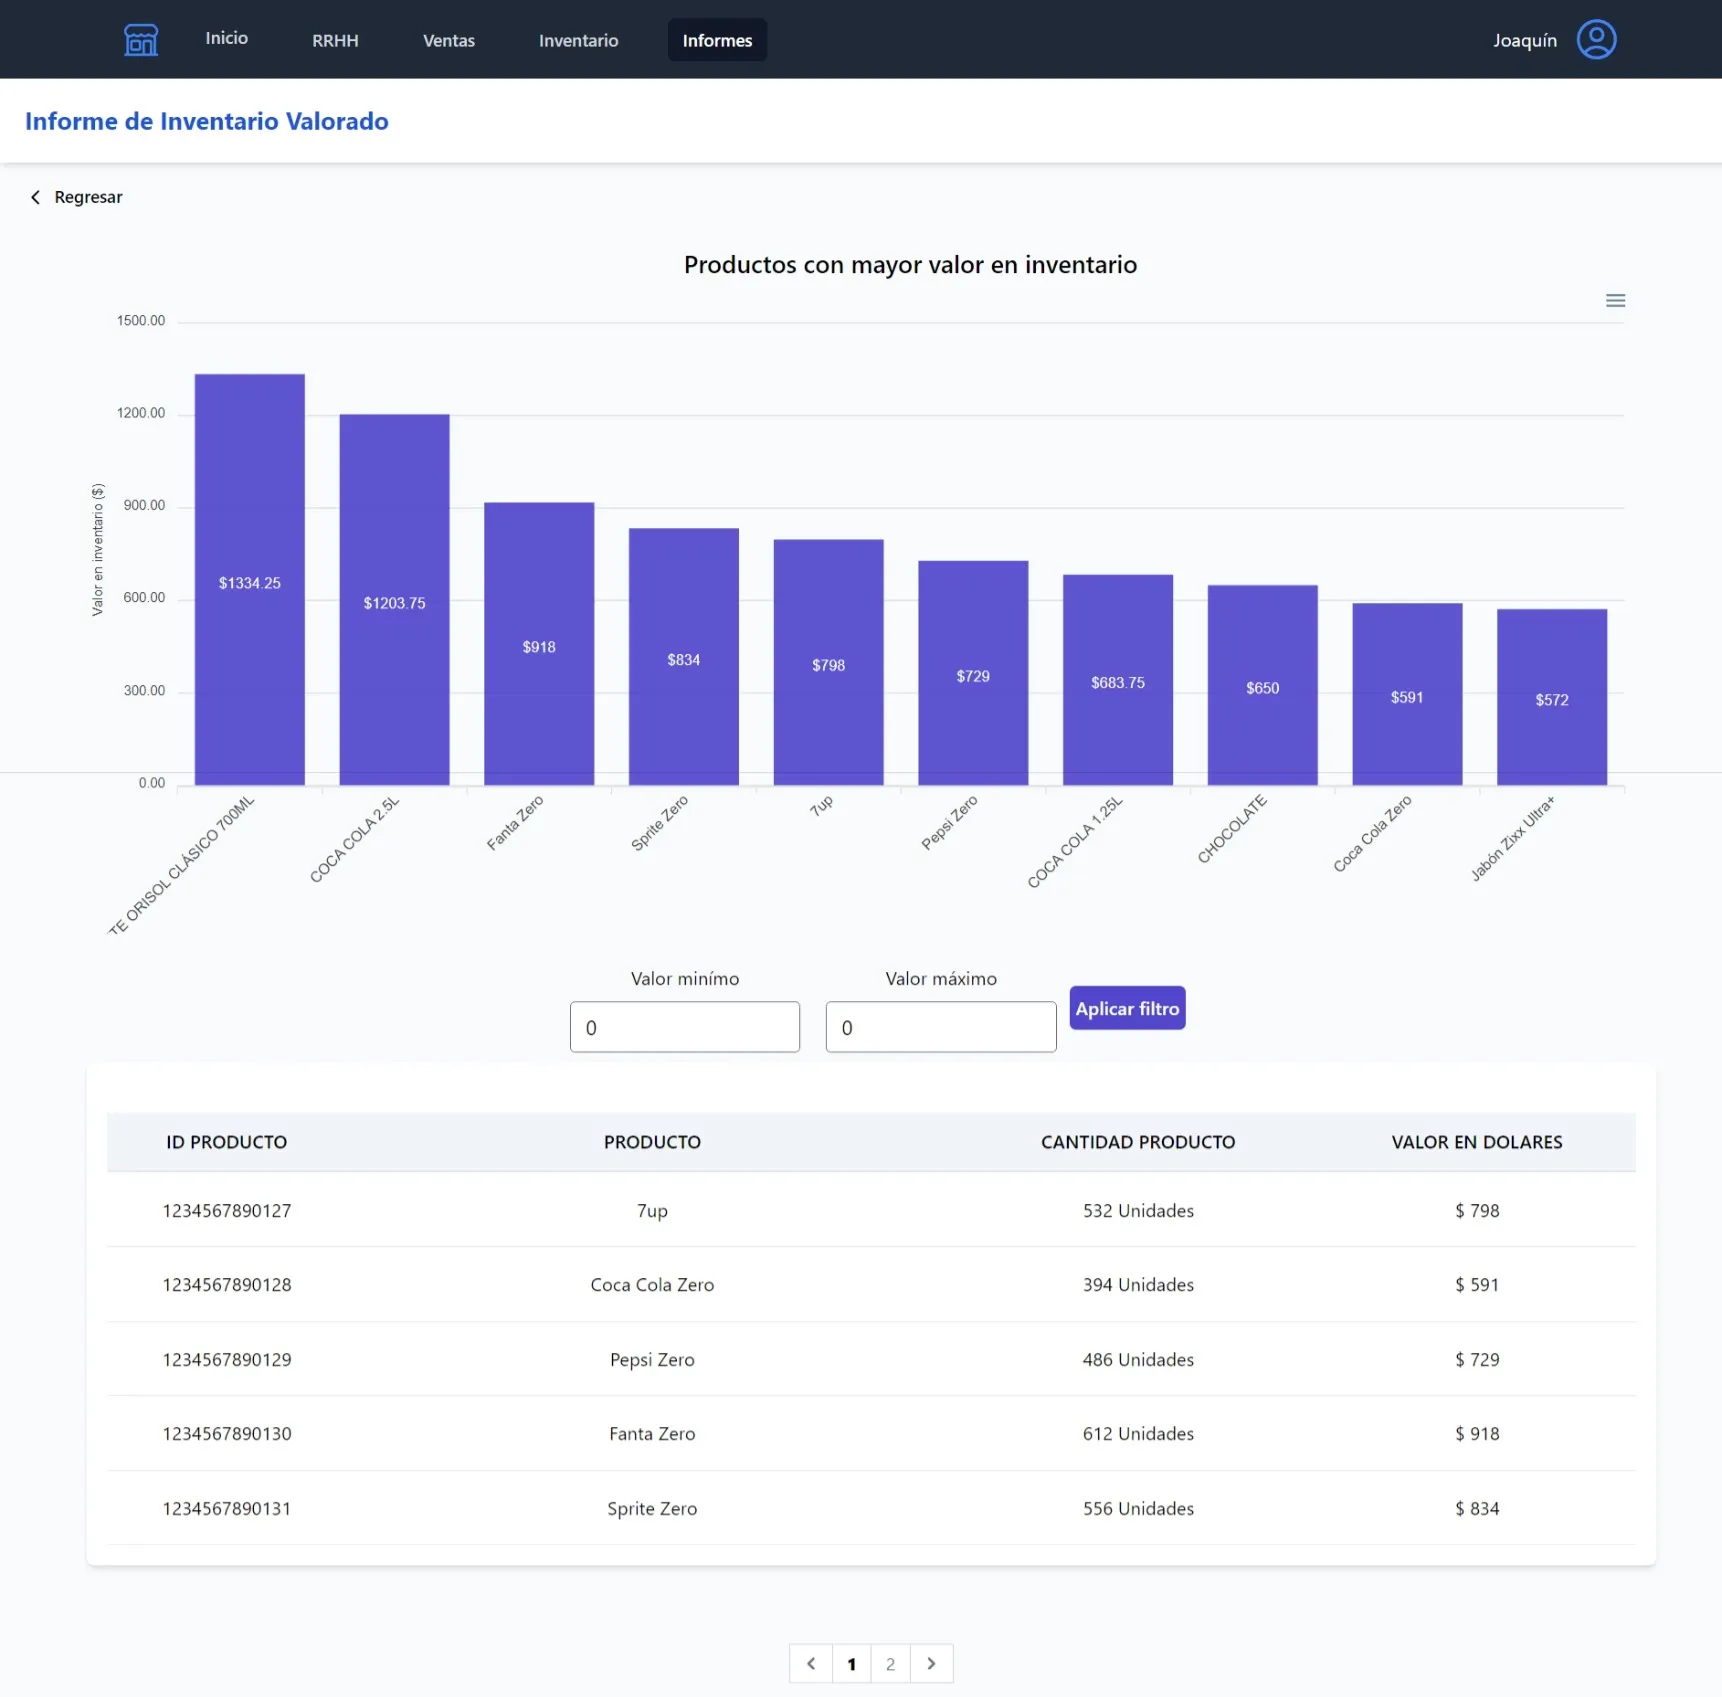Open Joaquín's user profile icon
1722x1697 pixels.
(1596, 40)
